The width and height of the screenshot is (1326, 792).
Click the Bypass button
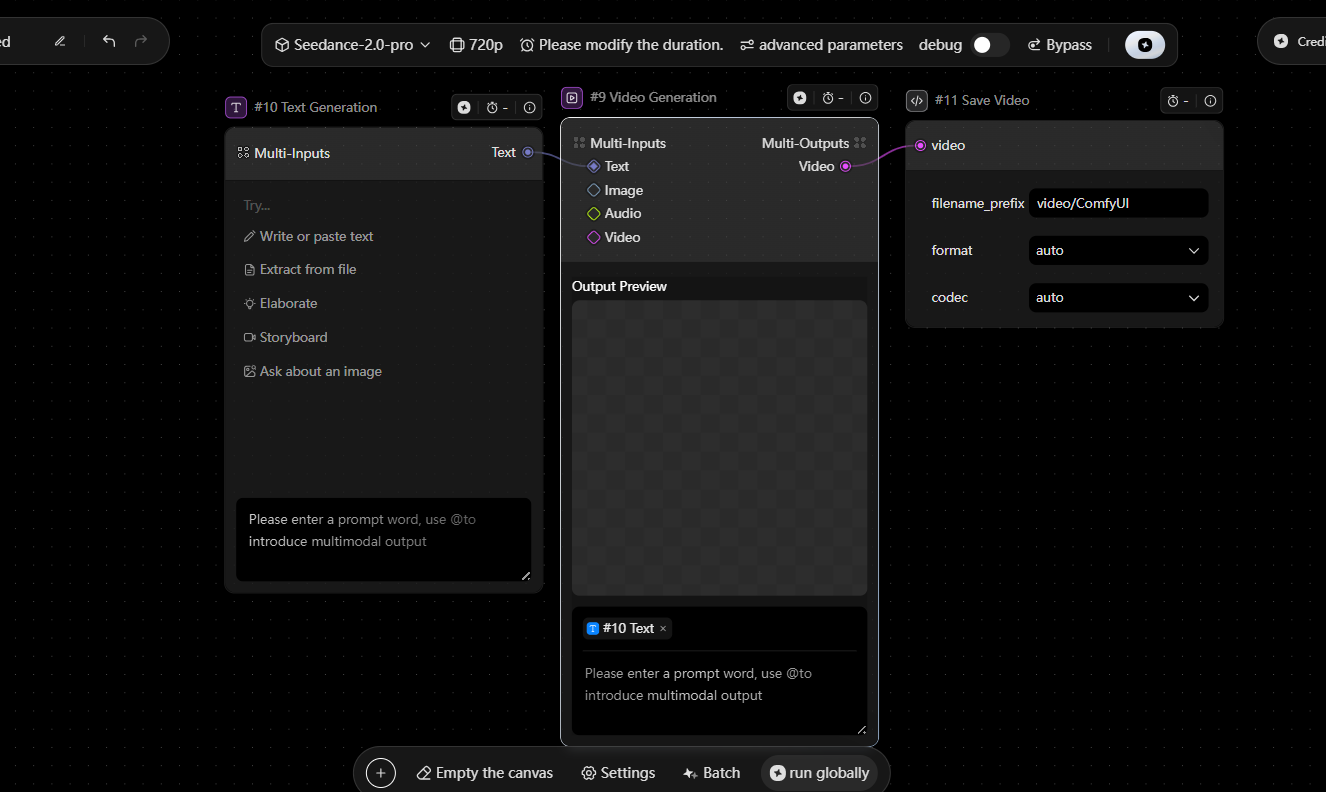click(1059, 45)
